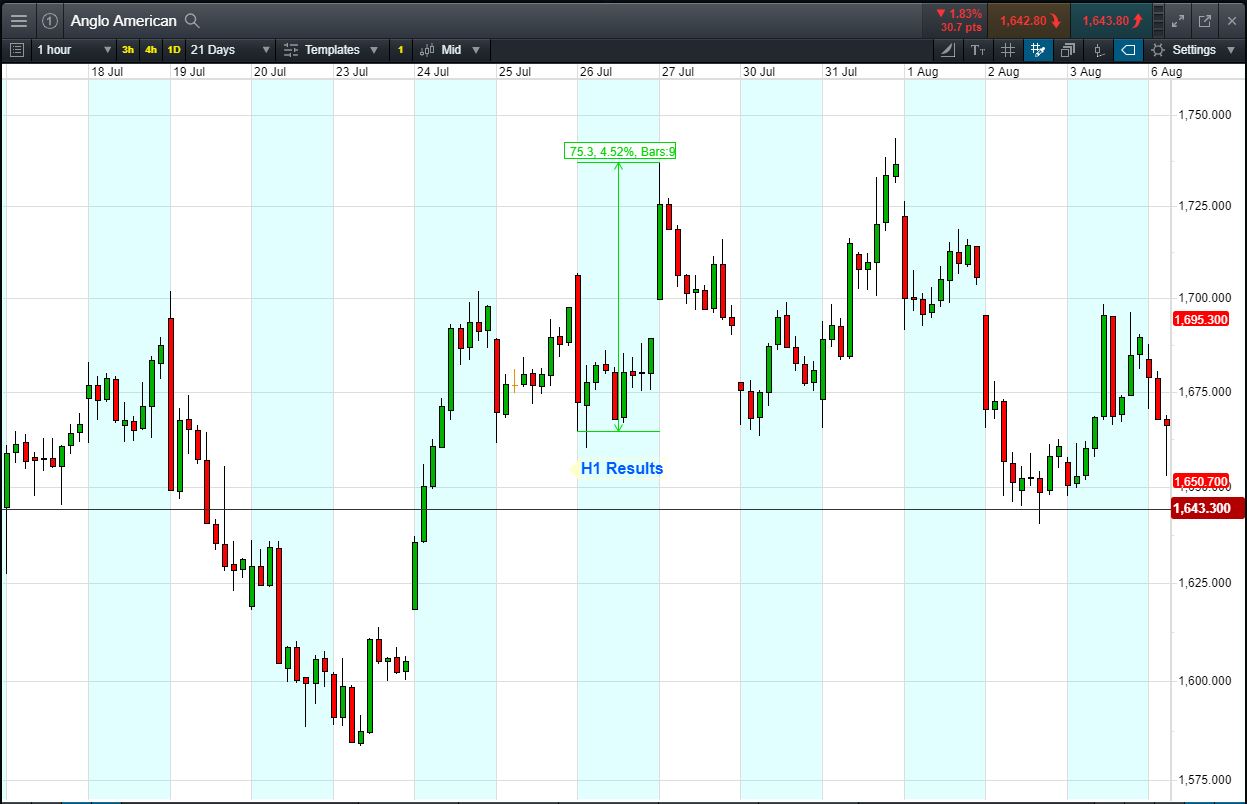Click the 20 Jul date label

tap(270, 72)
